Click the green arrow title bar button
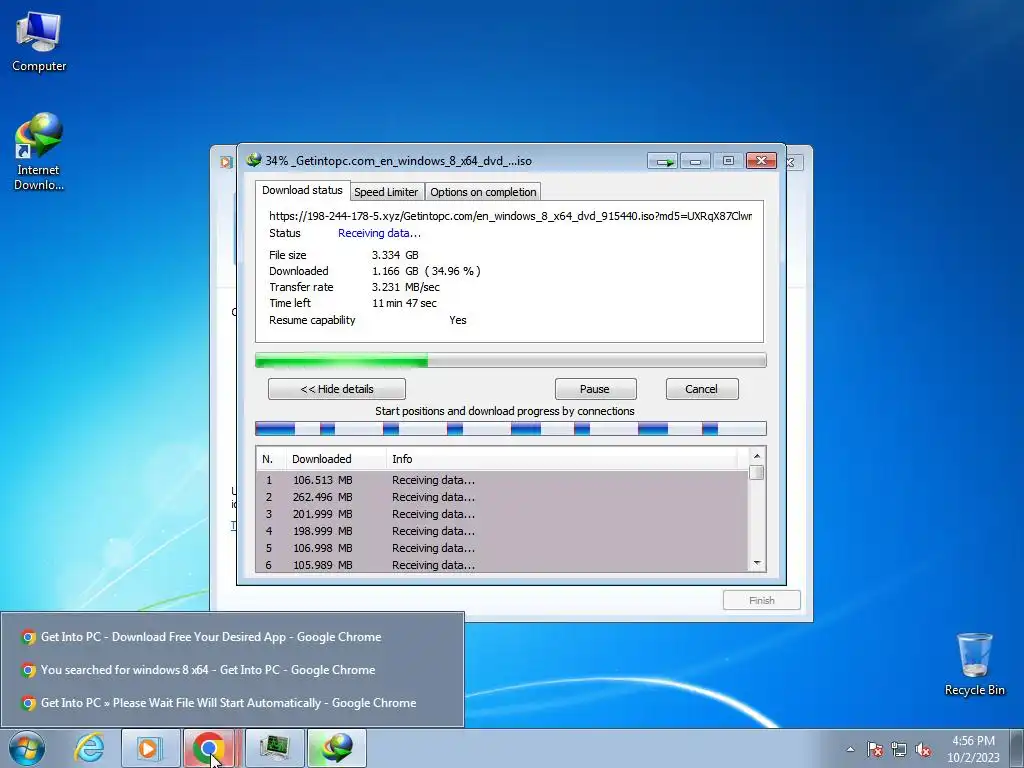The width and height of the screenshot is (1024, 768). [663, 161]
